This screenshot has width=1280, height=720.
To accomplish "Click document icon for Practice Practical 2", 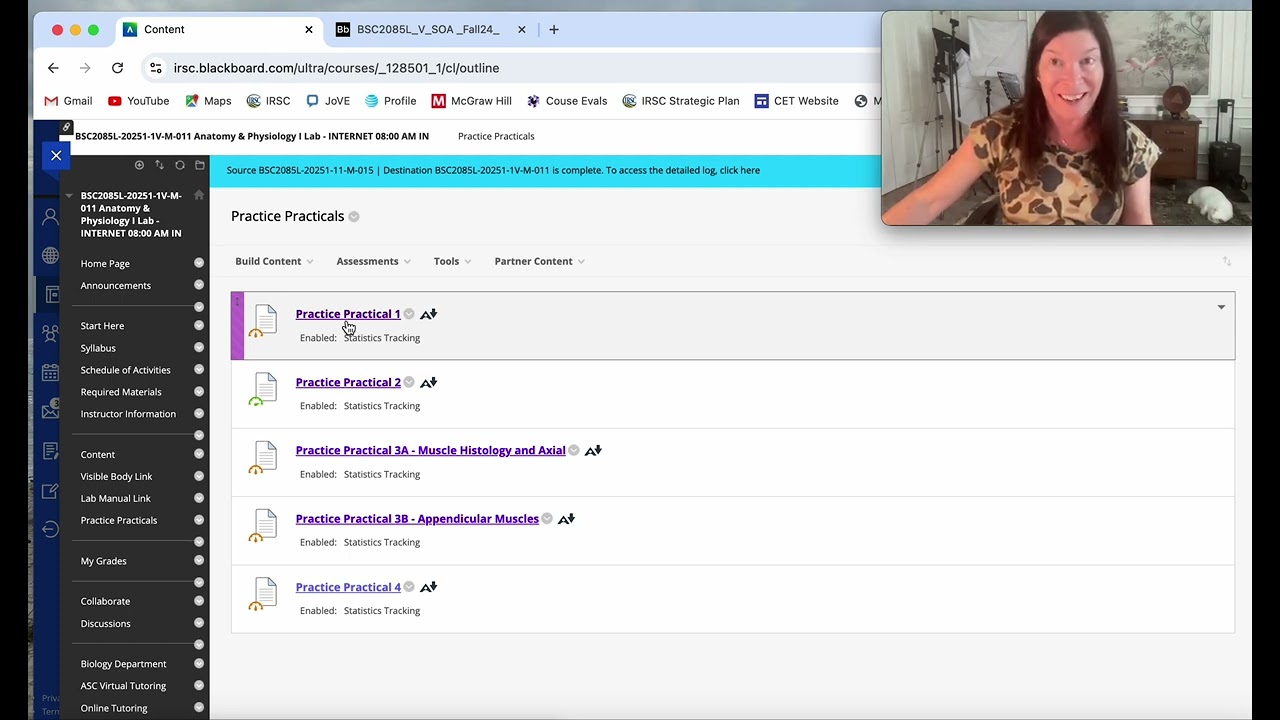I will 265,388.
